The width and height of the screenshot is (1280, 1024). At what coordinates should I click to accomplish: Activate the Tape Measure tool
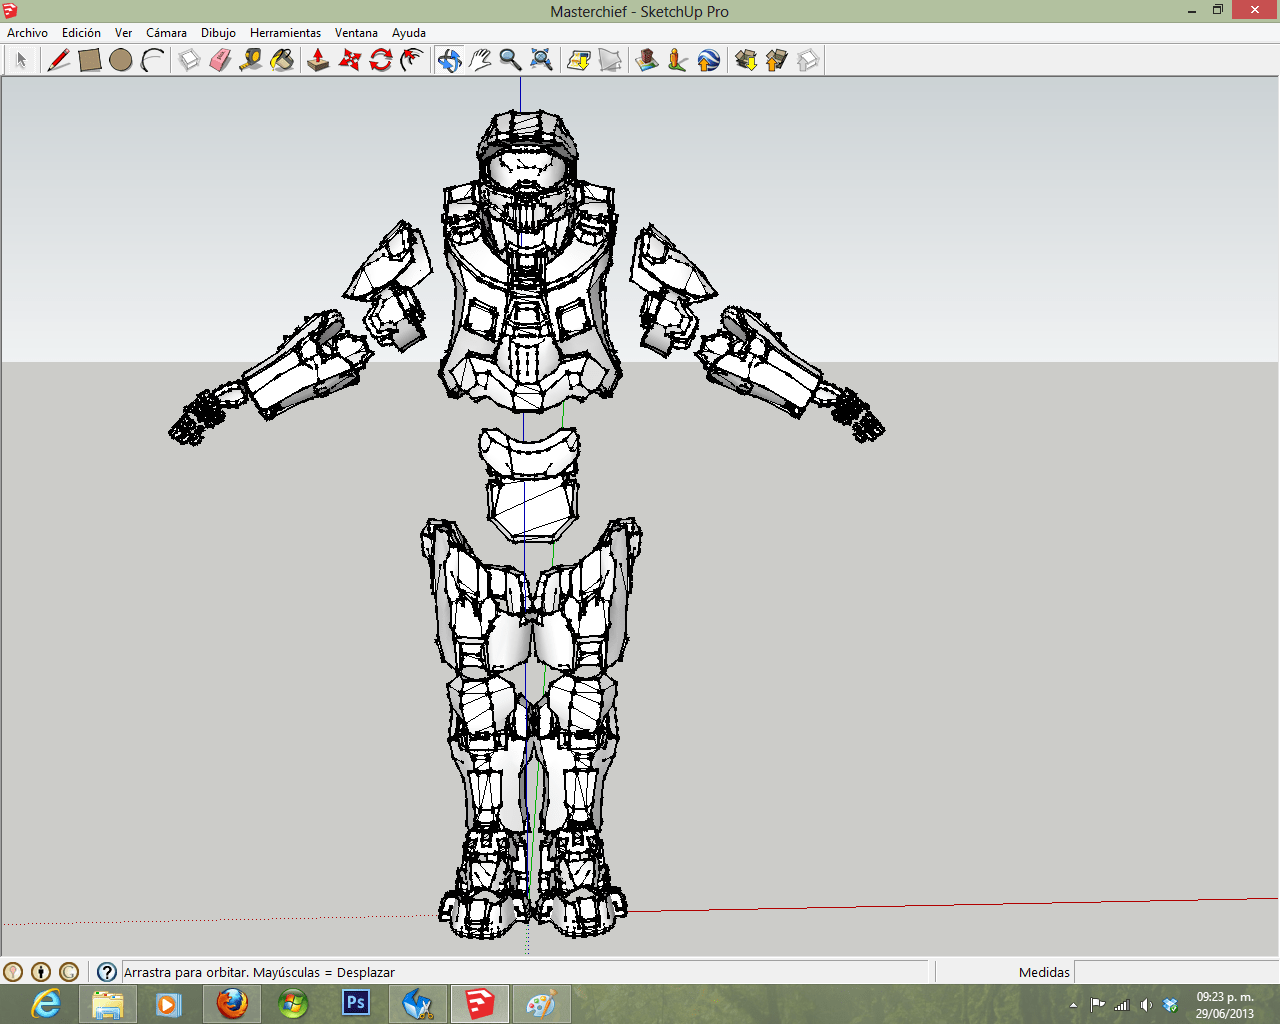(251, 61)
